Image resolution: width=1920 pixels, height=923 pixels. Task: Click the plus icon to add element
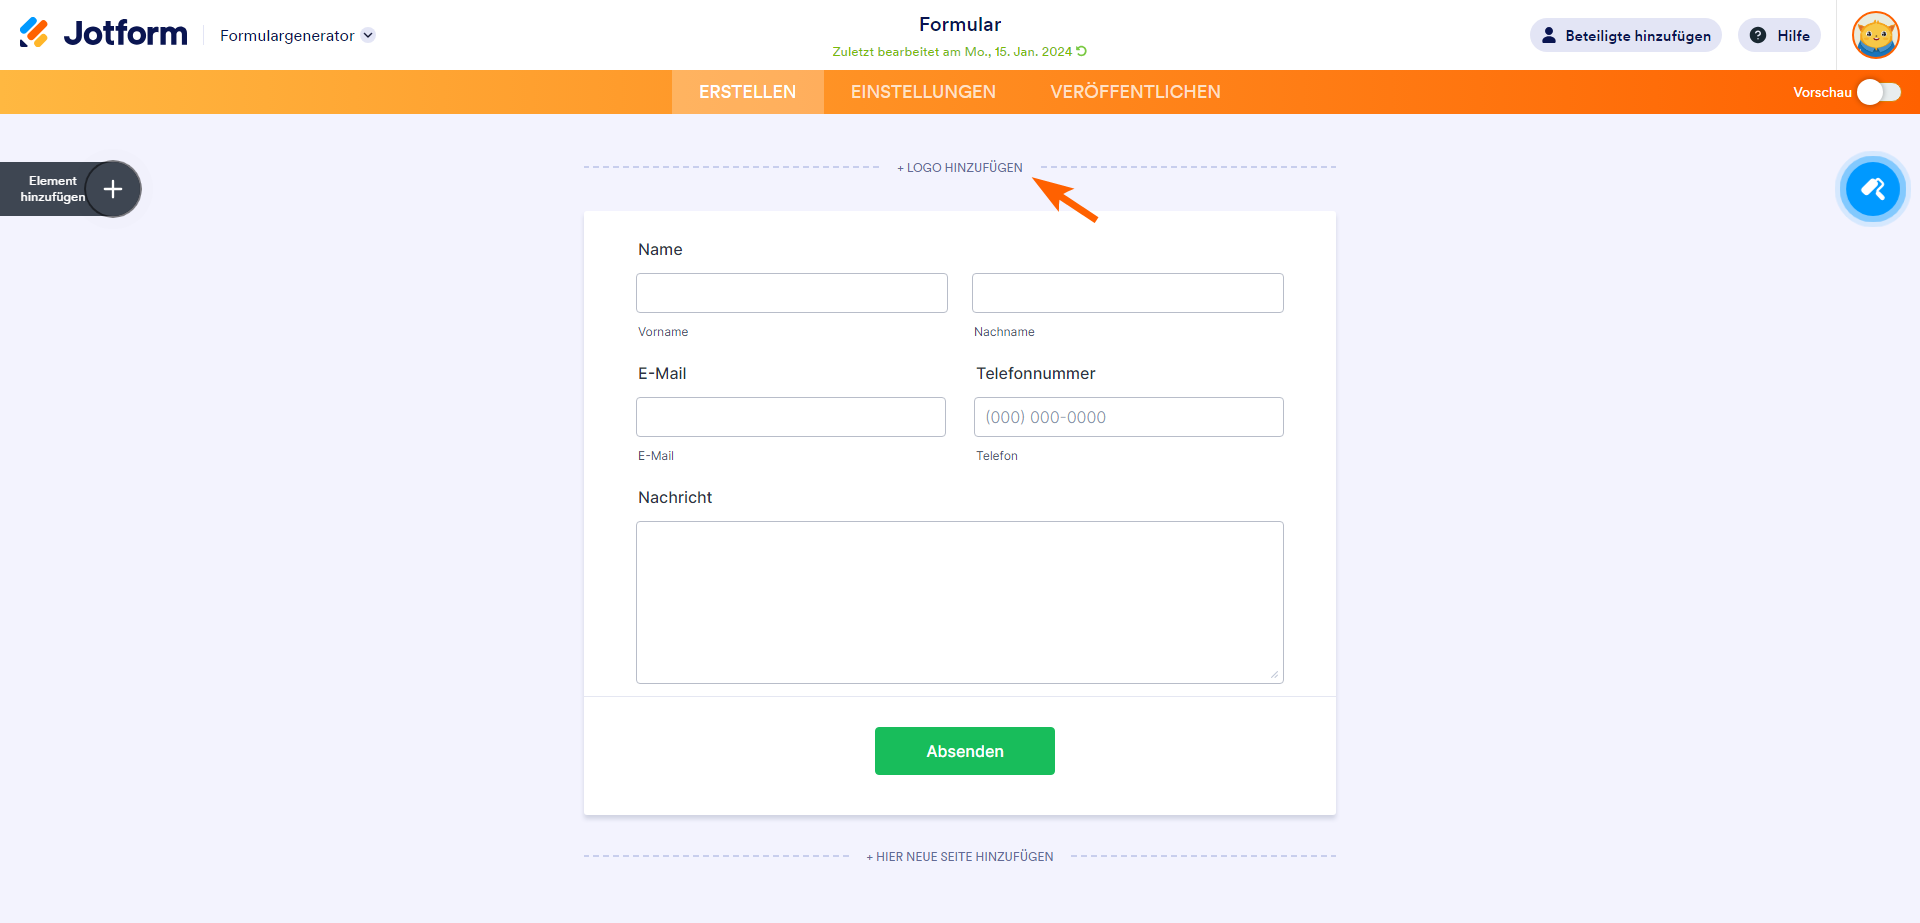[113, 189]
